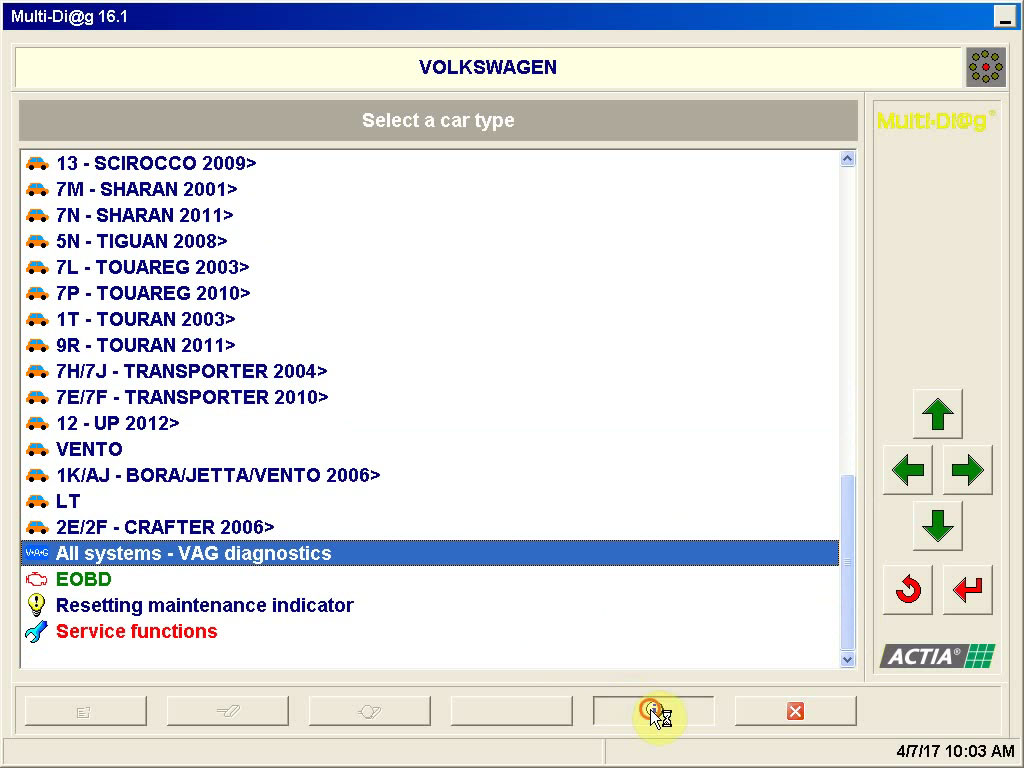Click the green up arrow button

tap(937, 414)
